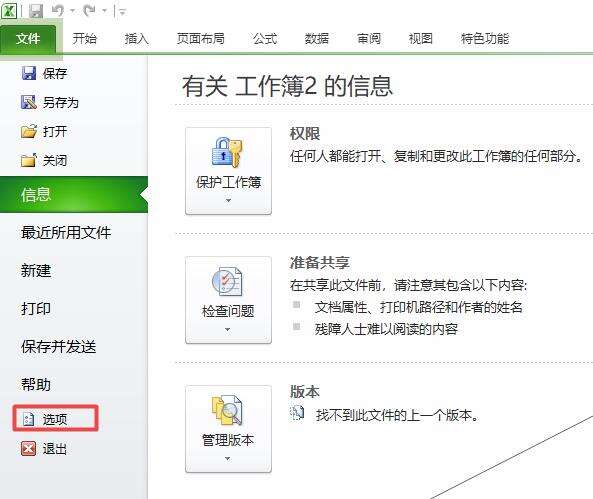Switch to the 特色功能 ribbon tab
The image size is (593, 499).
tap(485, 39)
